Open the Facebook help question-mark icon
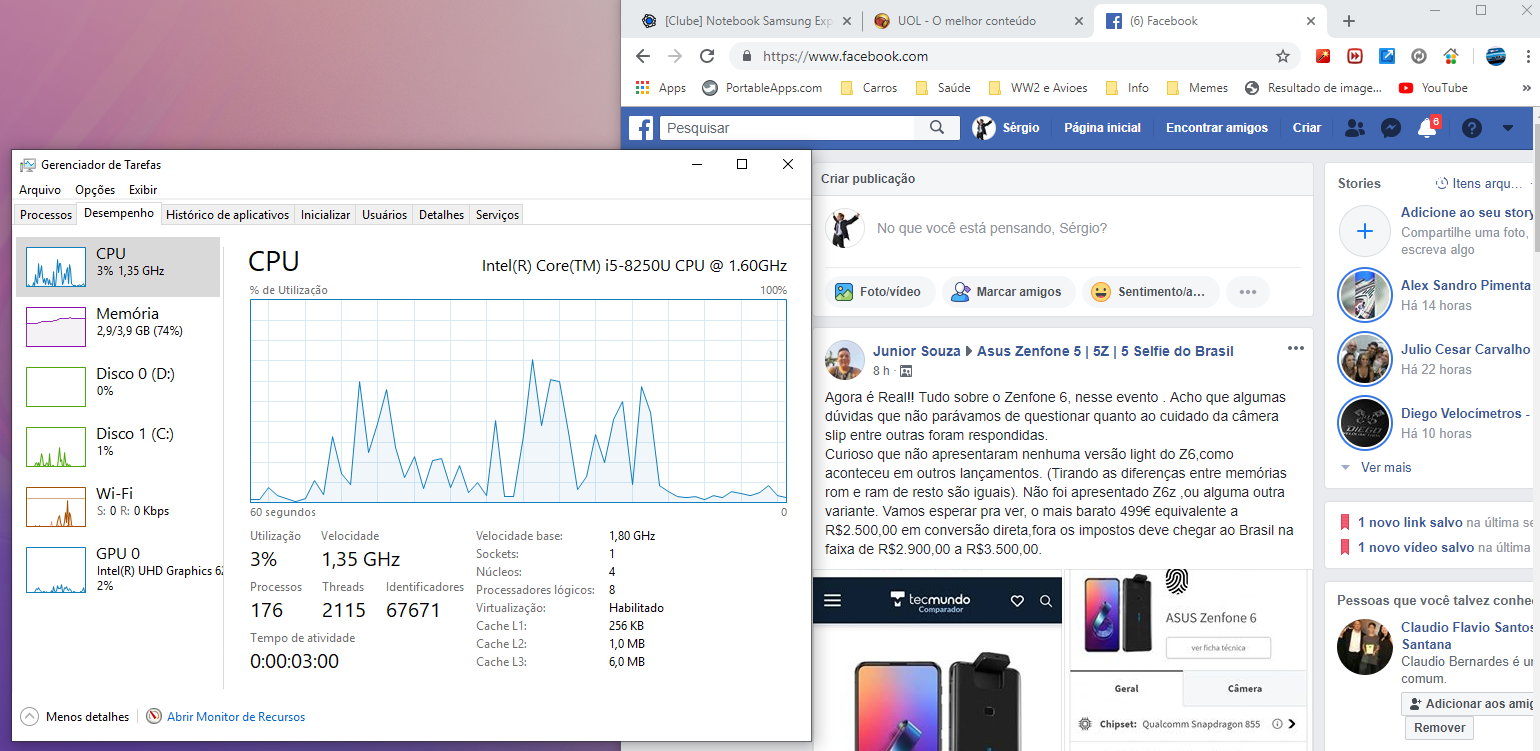1540x751 pixels. pyautogui.click(x=1471, y=128)
